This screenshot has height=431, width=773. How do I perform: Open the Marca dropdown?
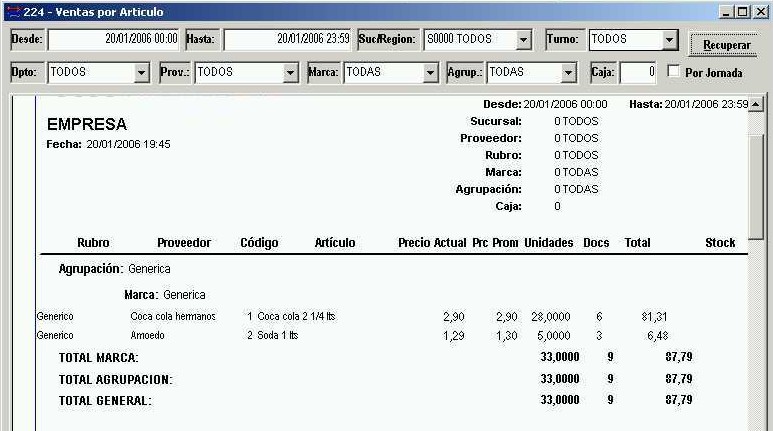click(431, 73)
